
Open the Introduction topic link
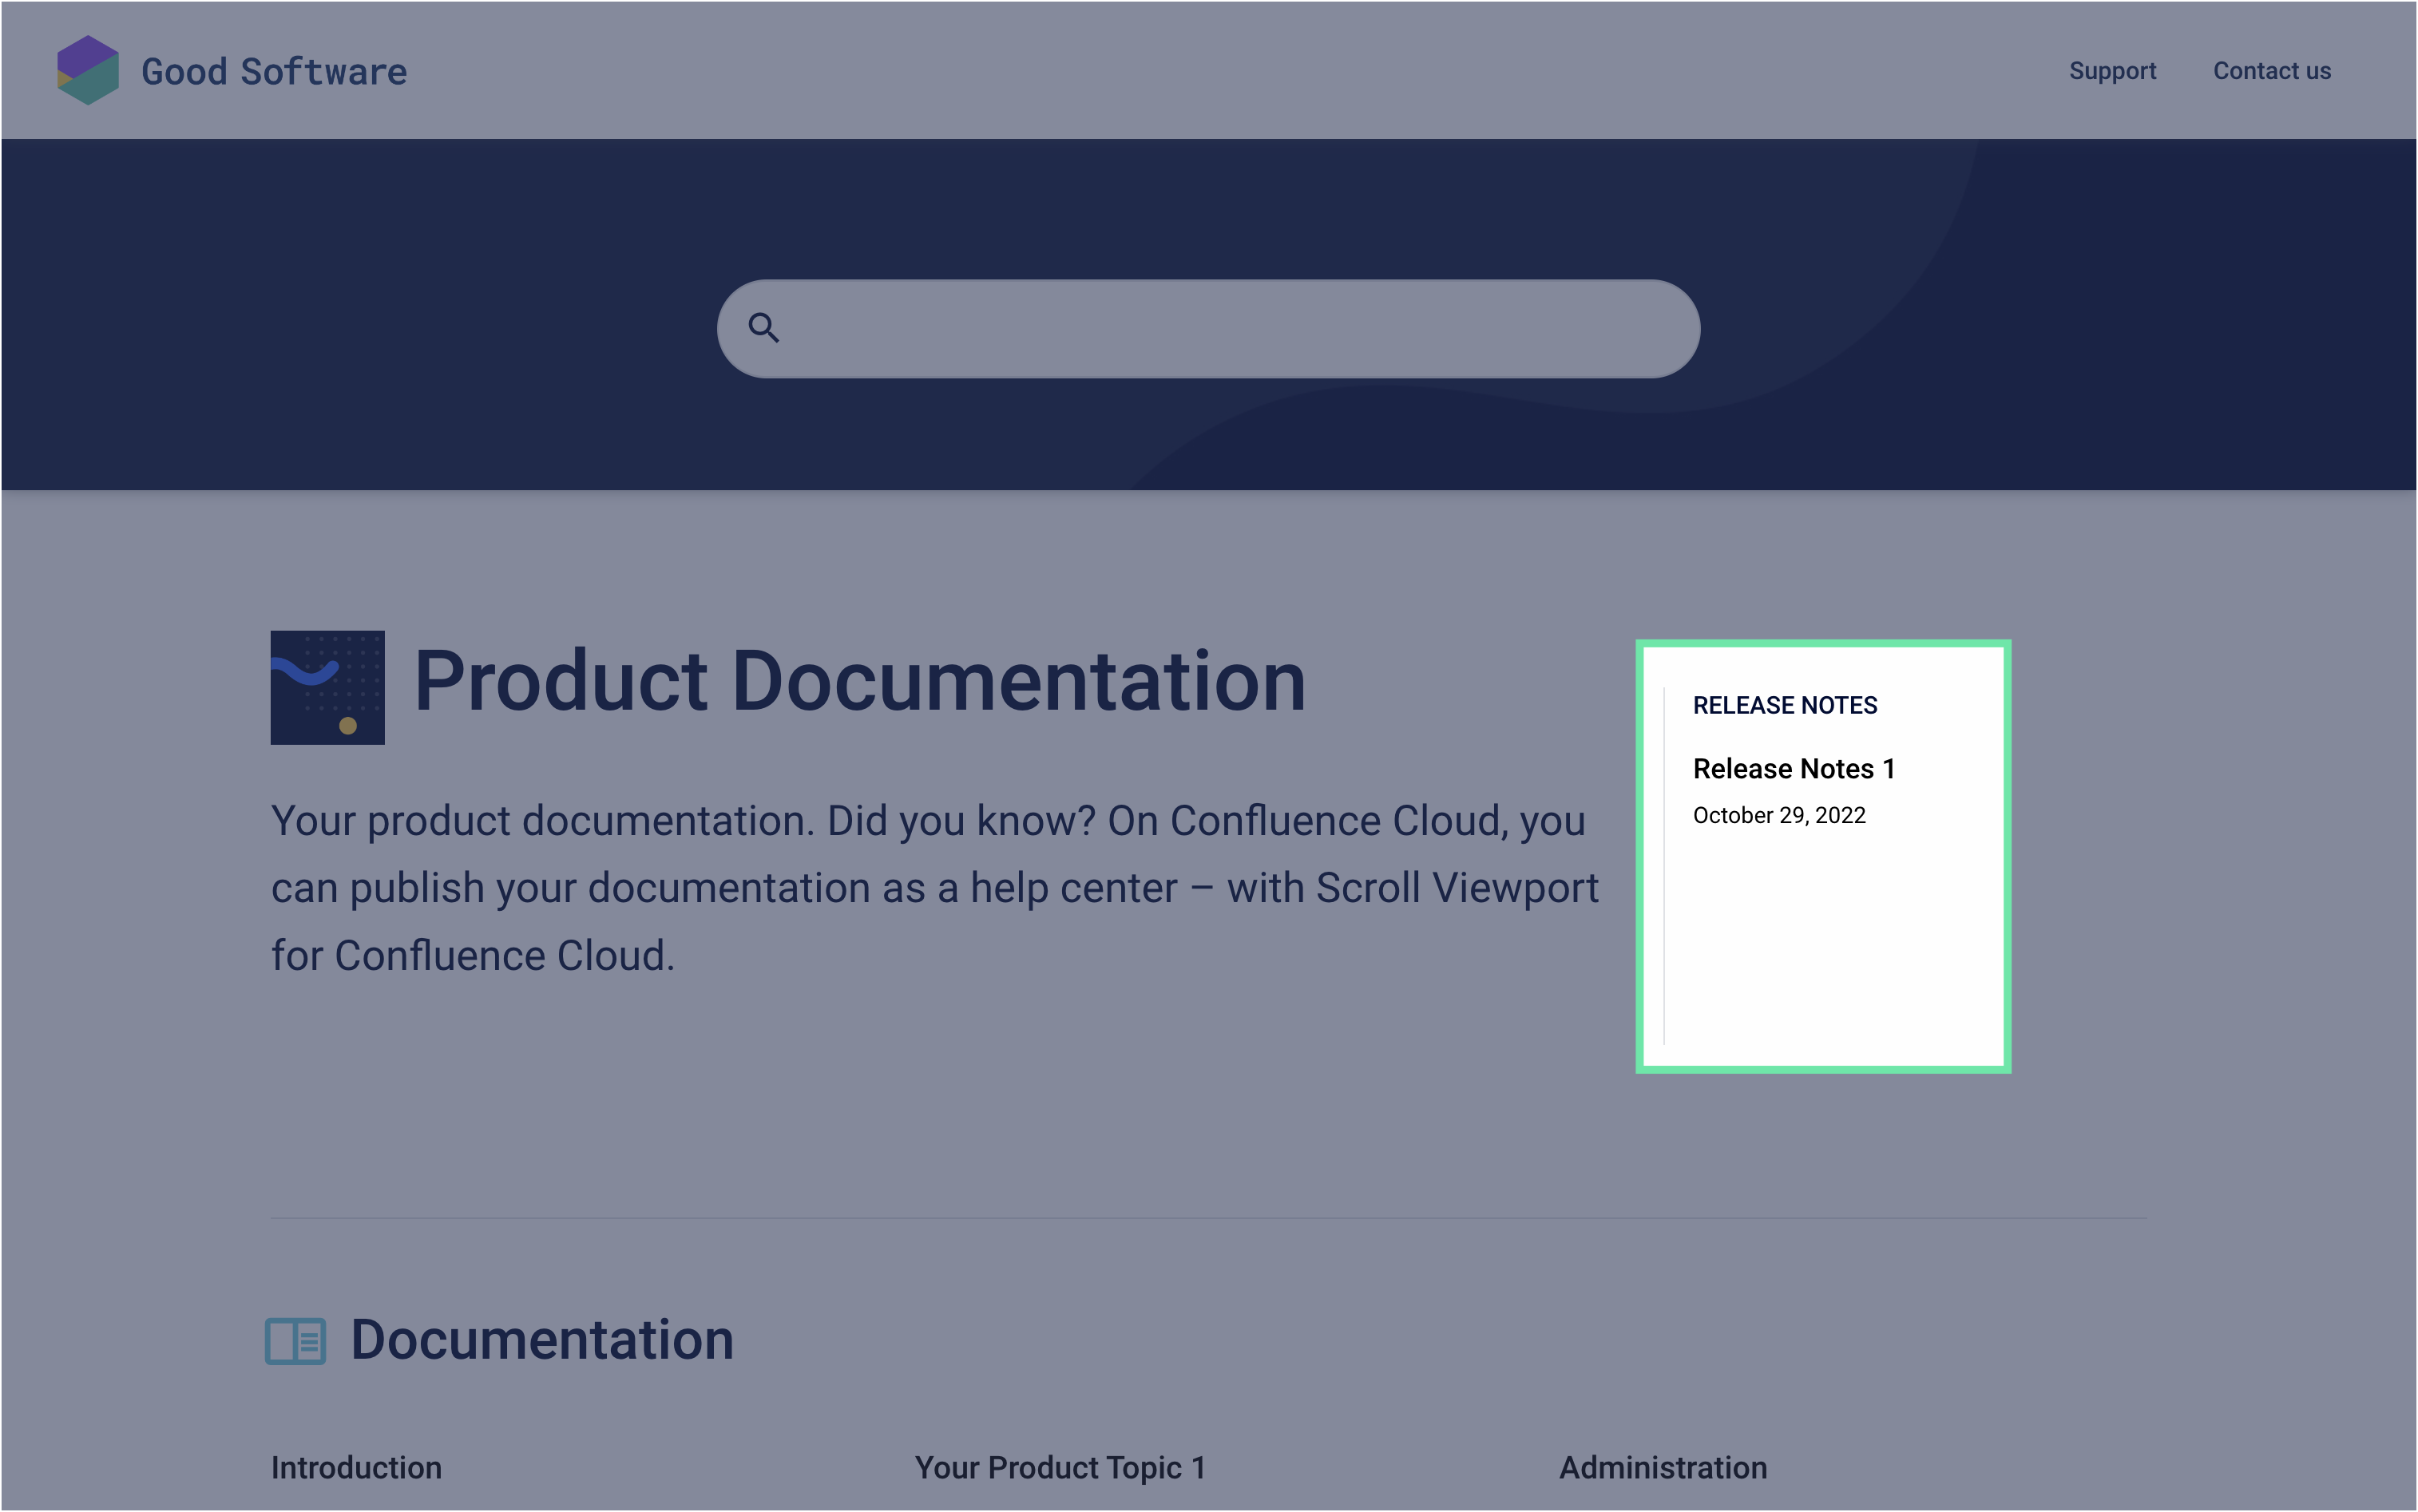(356, 1467)
